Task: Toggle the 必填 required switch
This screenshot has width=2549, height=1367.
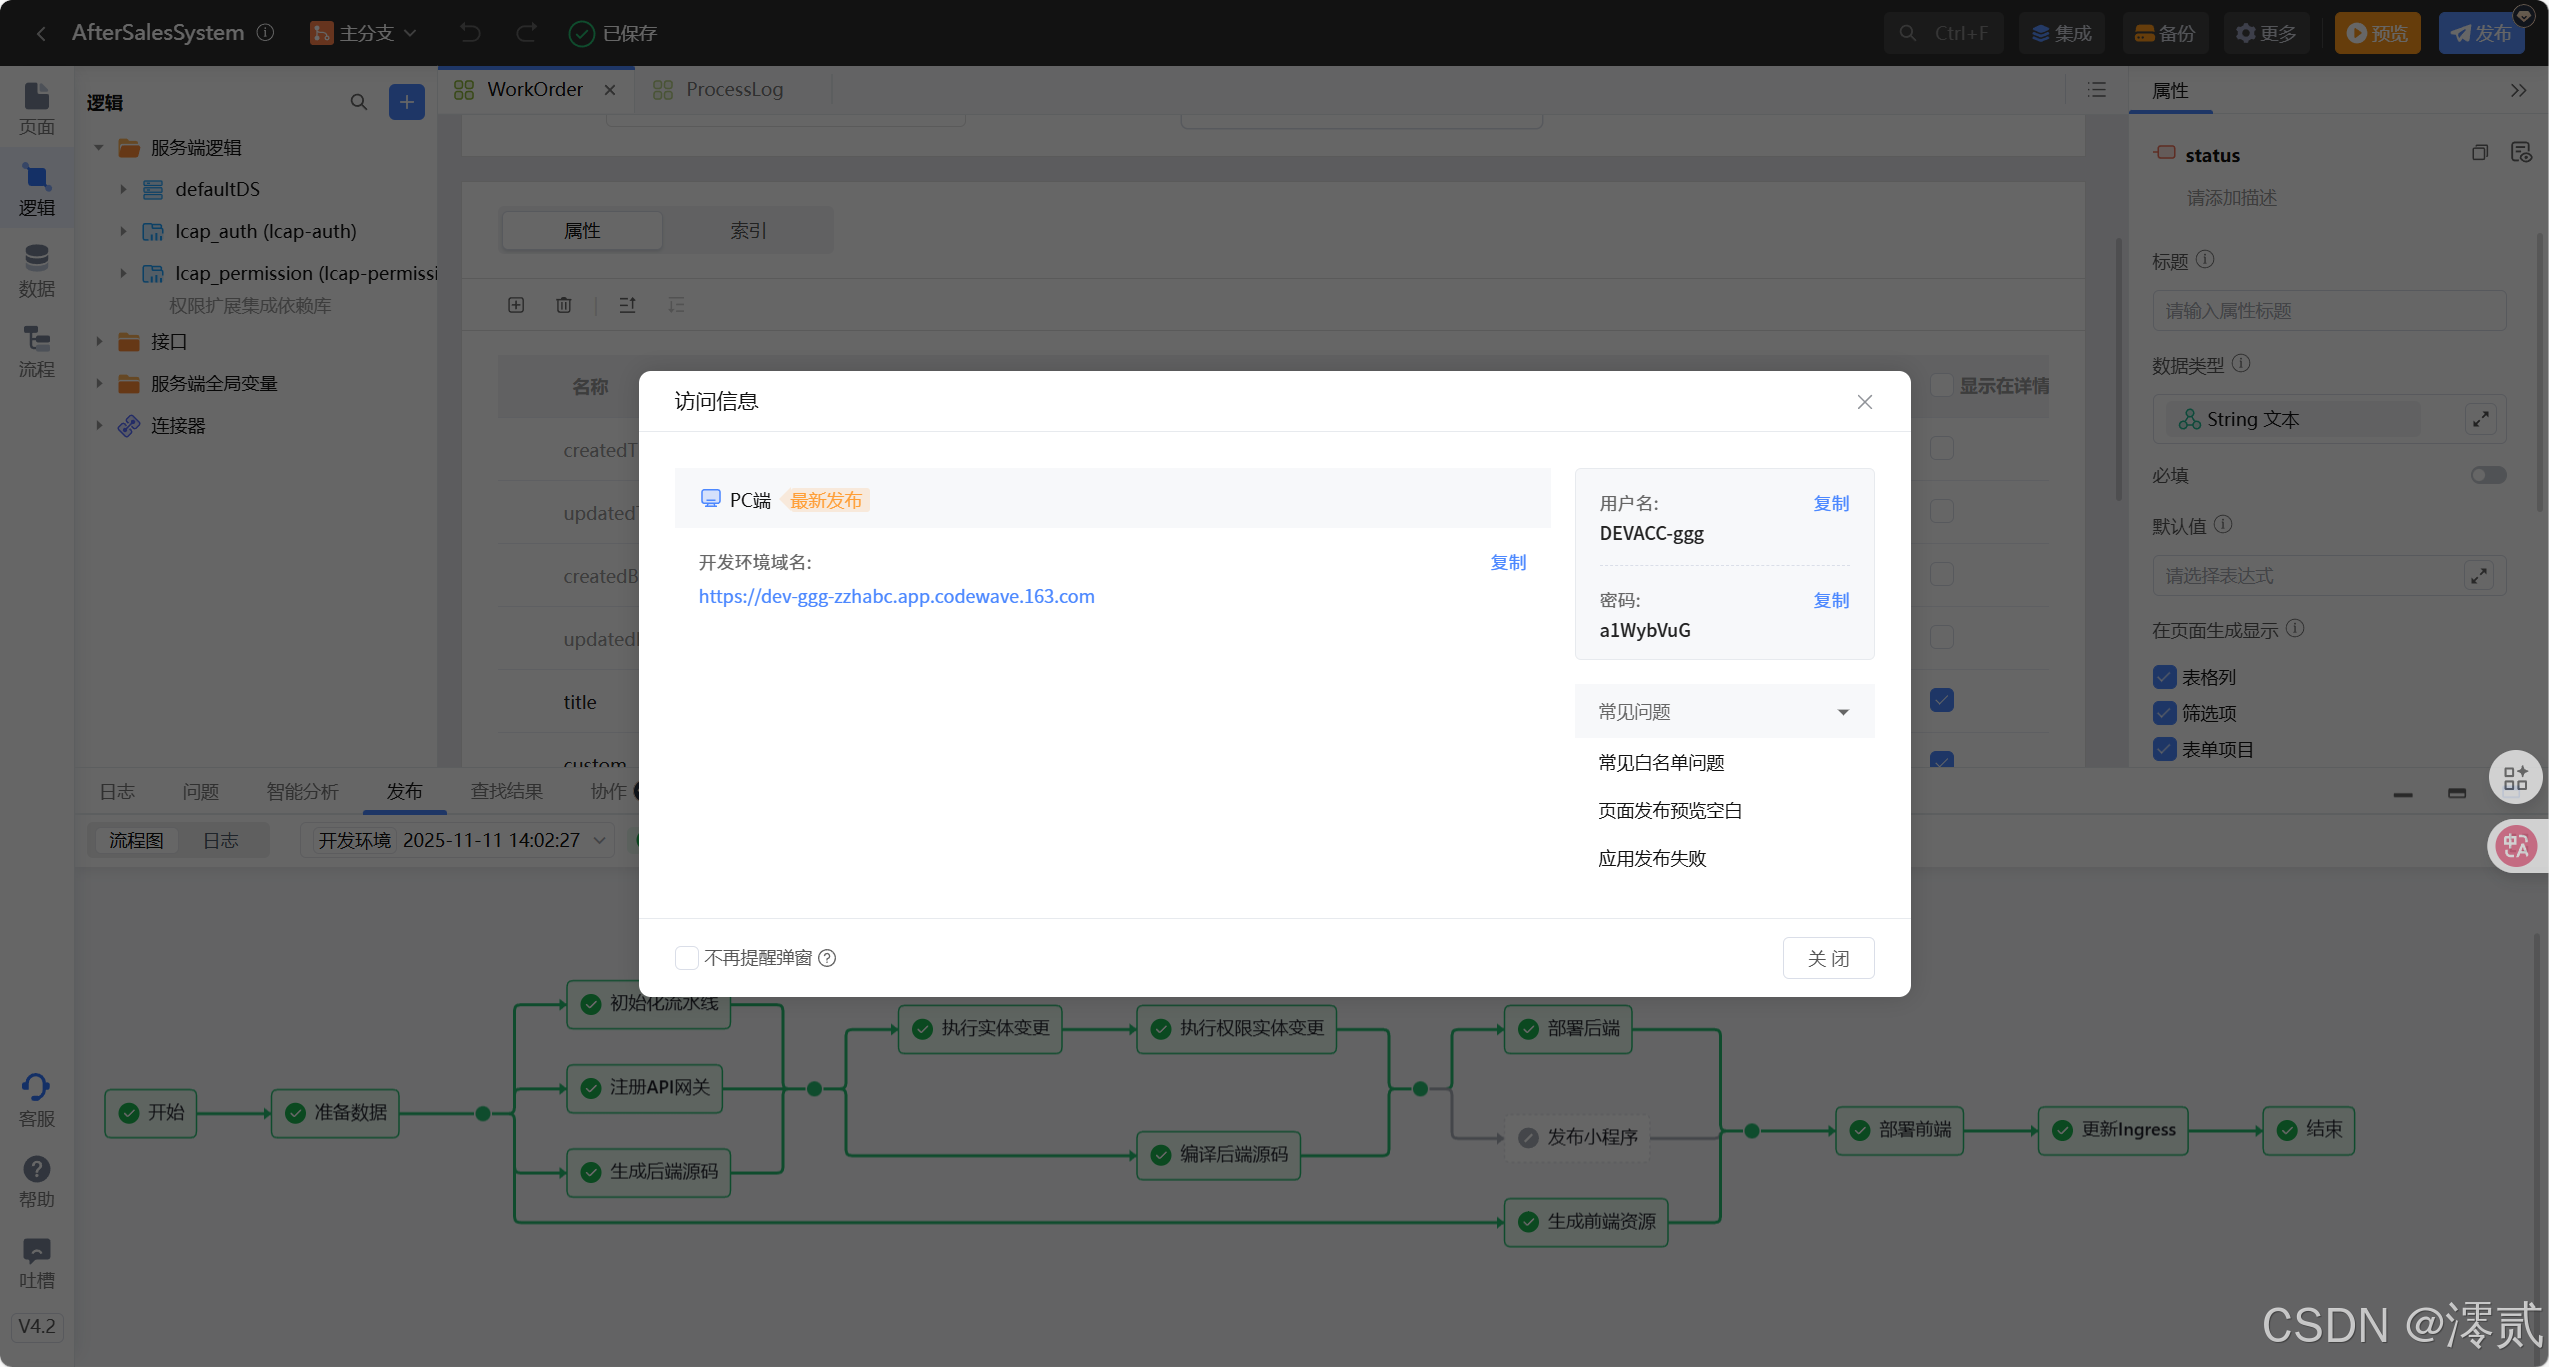Action: 2488,475
